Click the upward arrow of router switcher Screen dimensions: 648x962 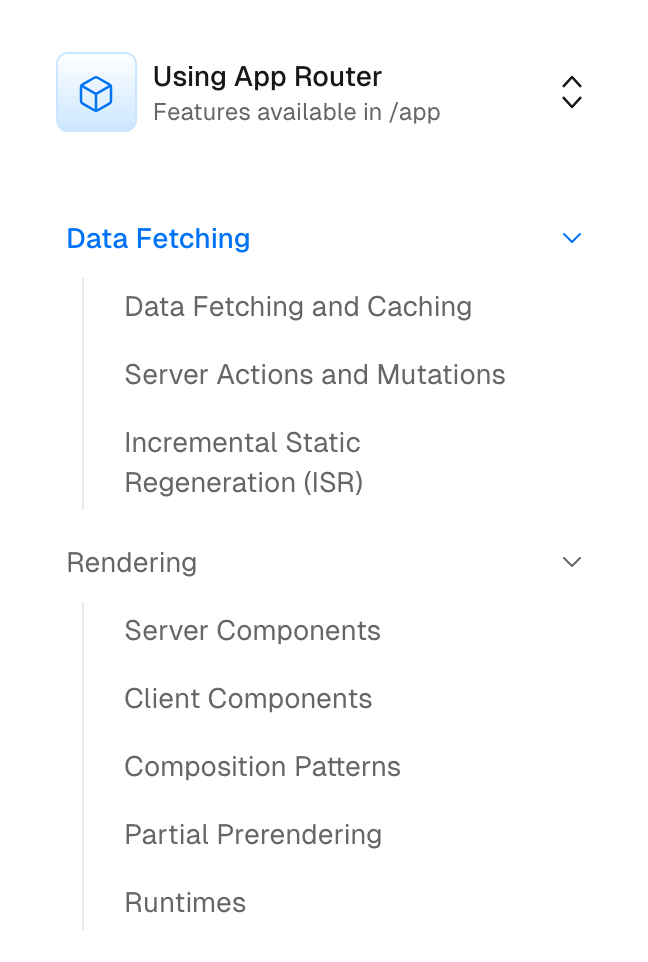tap(572, 82)
